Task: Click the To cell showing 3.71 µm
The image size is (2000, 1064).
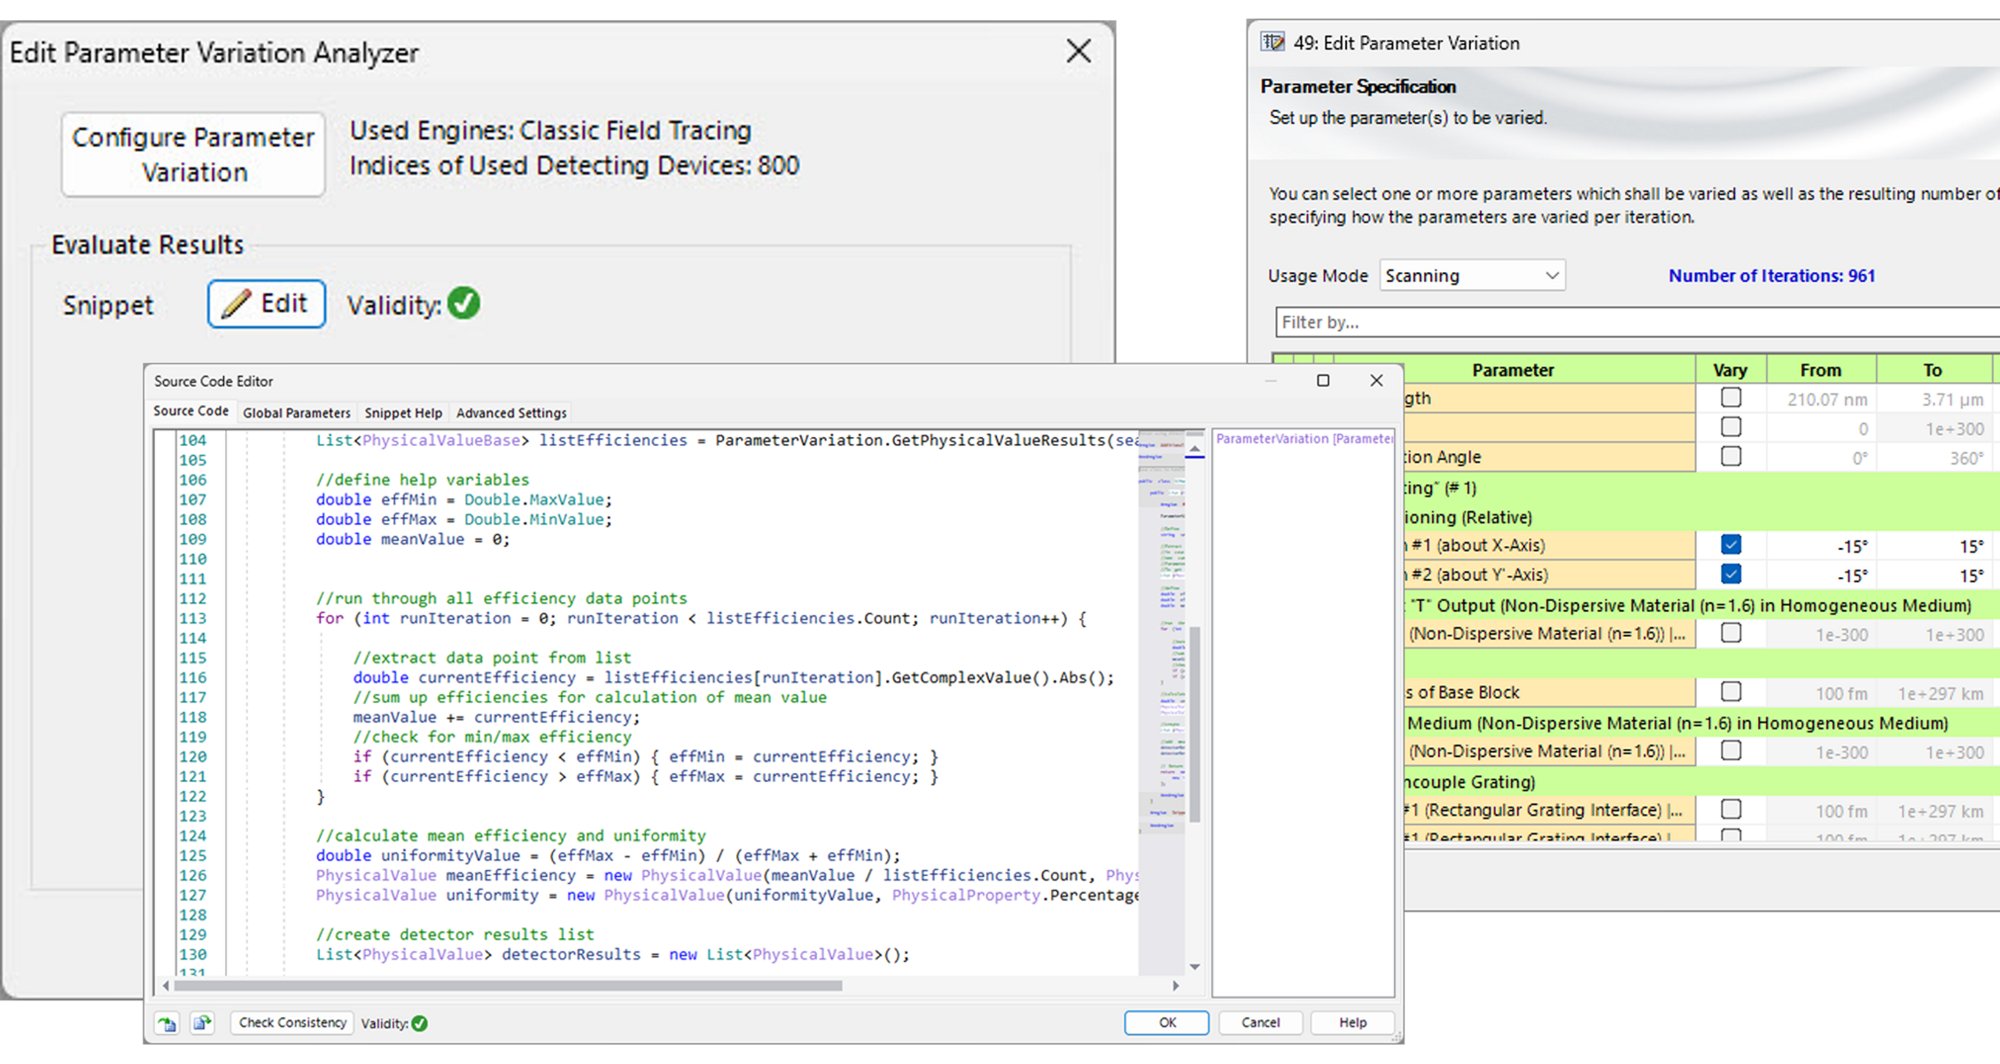Action: click(x=1933, y=399)
